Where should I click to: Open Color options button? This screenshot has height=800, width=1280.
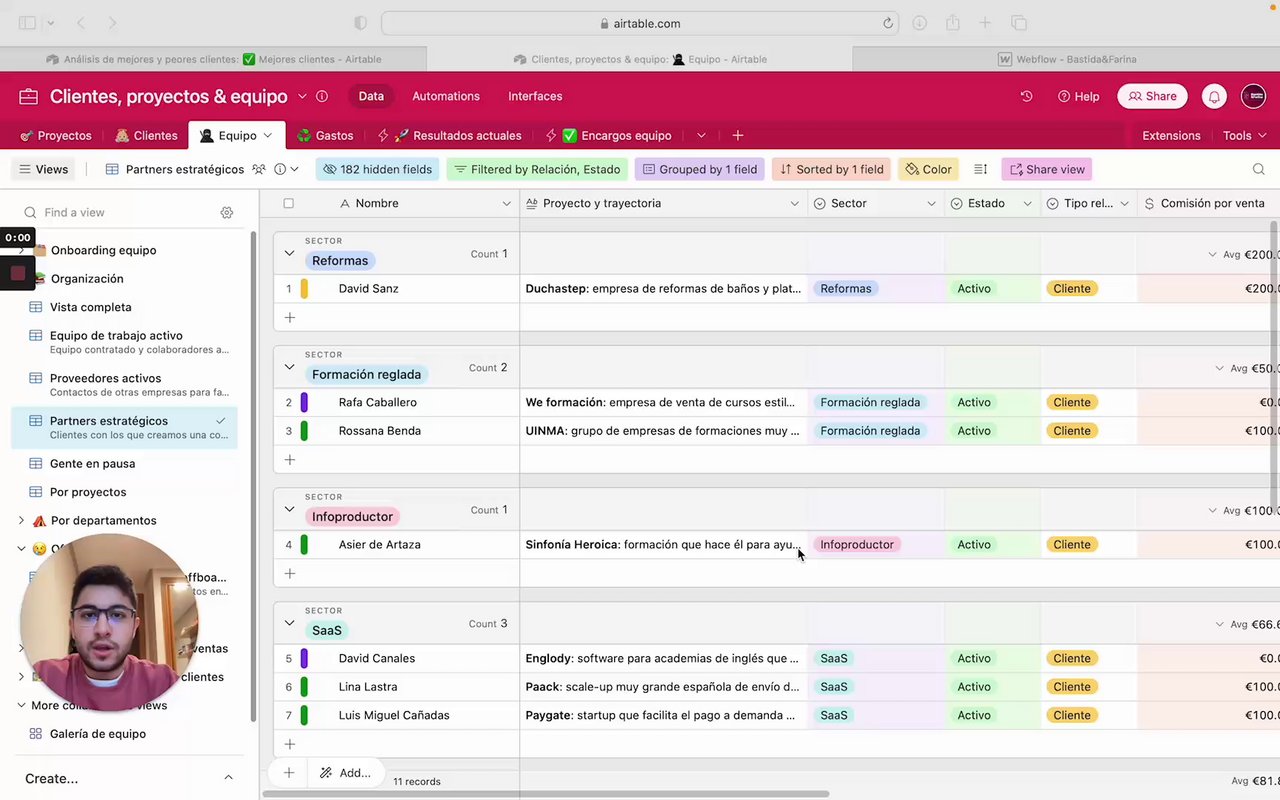(928, 169)
